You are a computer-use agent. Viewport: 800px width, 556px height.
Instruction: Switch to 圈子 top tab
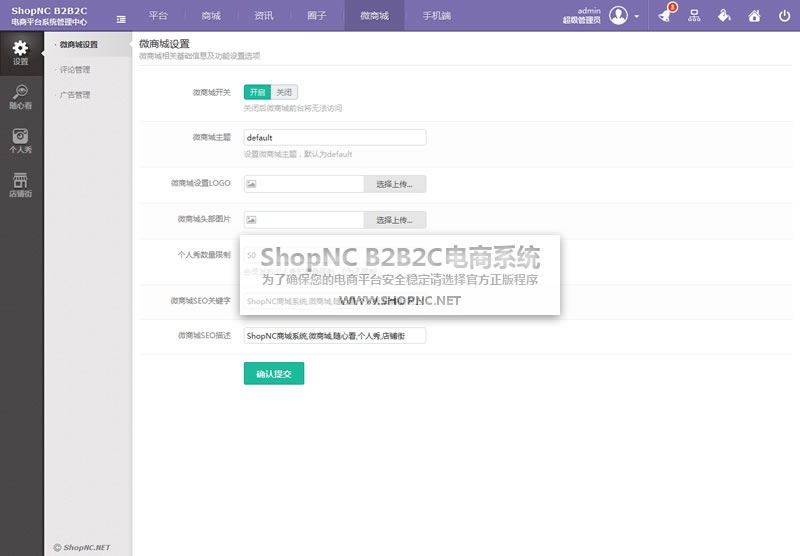tap(316, 16)
